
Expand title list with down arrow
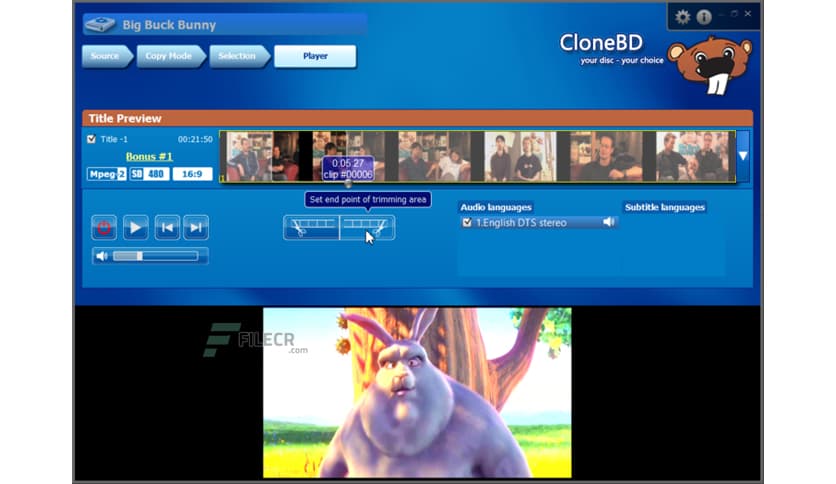(x=743, y=156)
